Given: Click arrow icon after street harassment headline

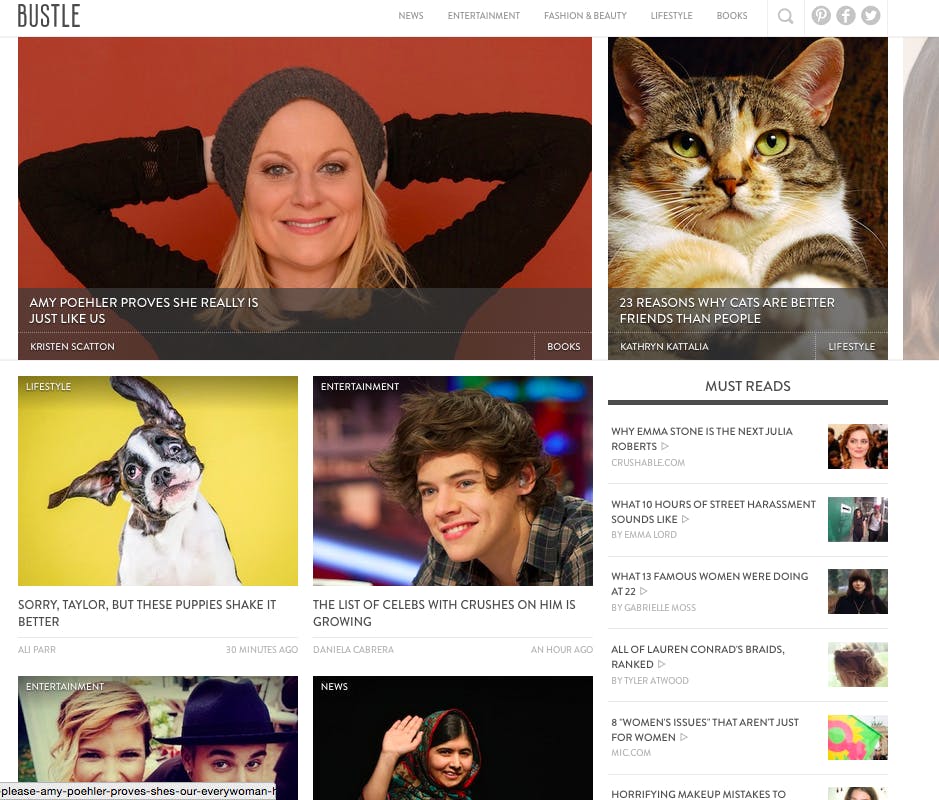Looking at the screenshot, I should (x=686, y=520).
